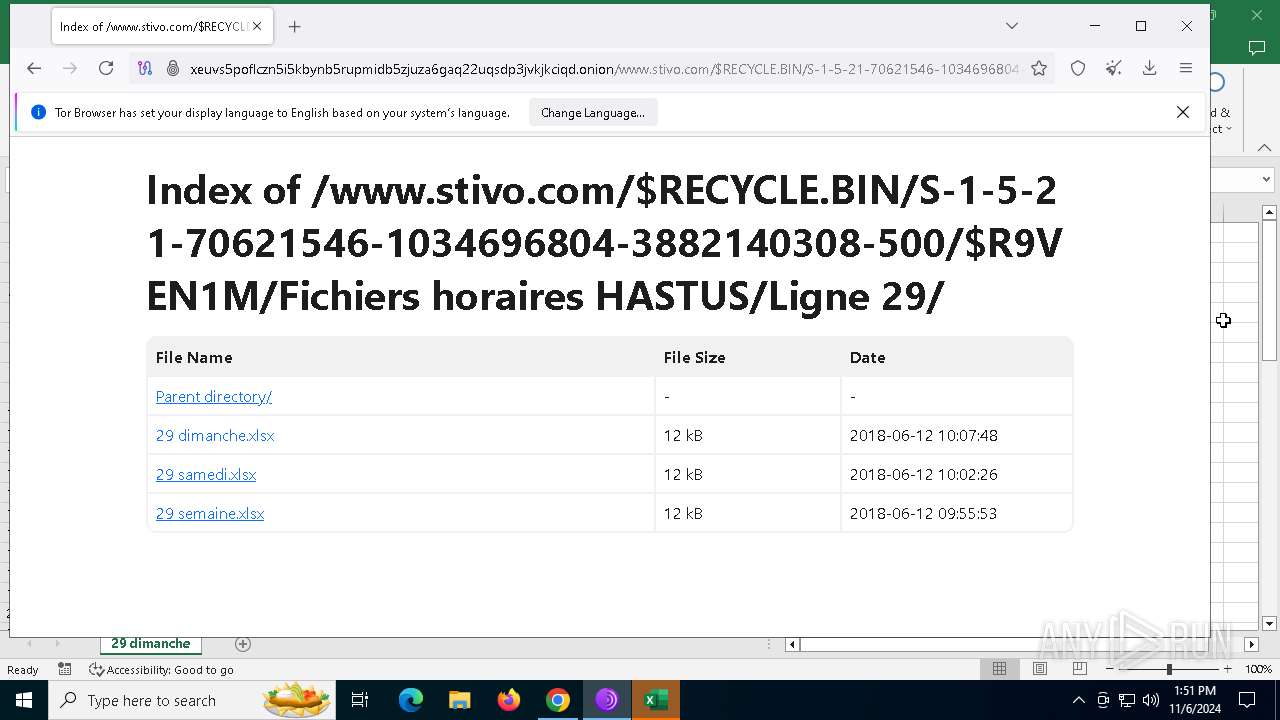The width and height of the screenshot is (1280, 720).
Task: Open the network icon in system tray
Action: (x=1127, y=700)
